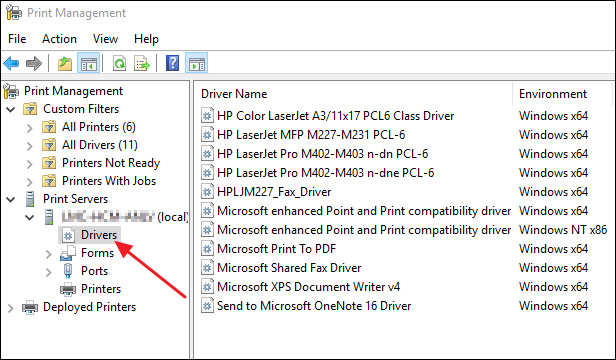Screen dimensions: 616x360
Task: Click the HP Color LaserJet driver icon
Action: pos(207,116)
